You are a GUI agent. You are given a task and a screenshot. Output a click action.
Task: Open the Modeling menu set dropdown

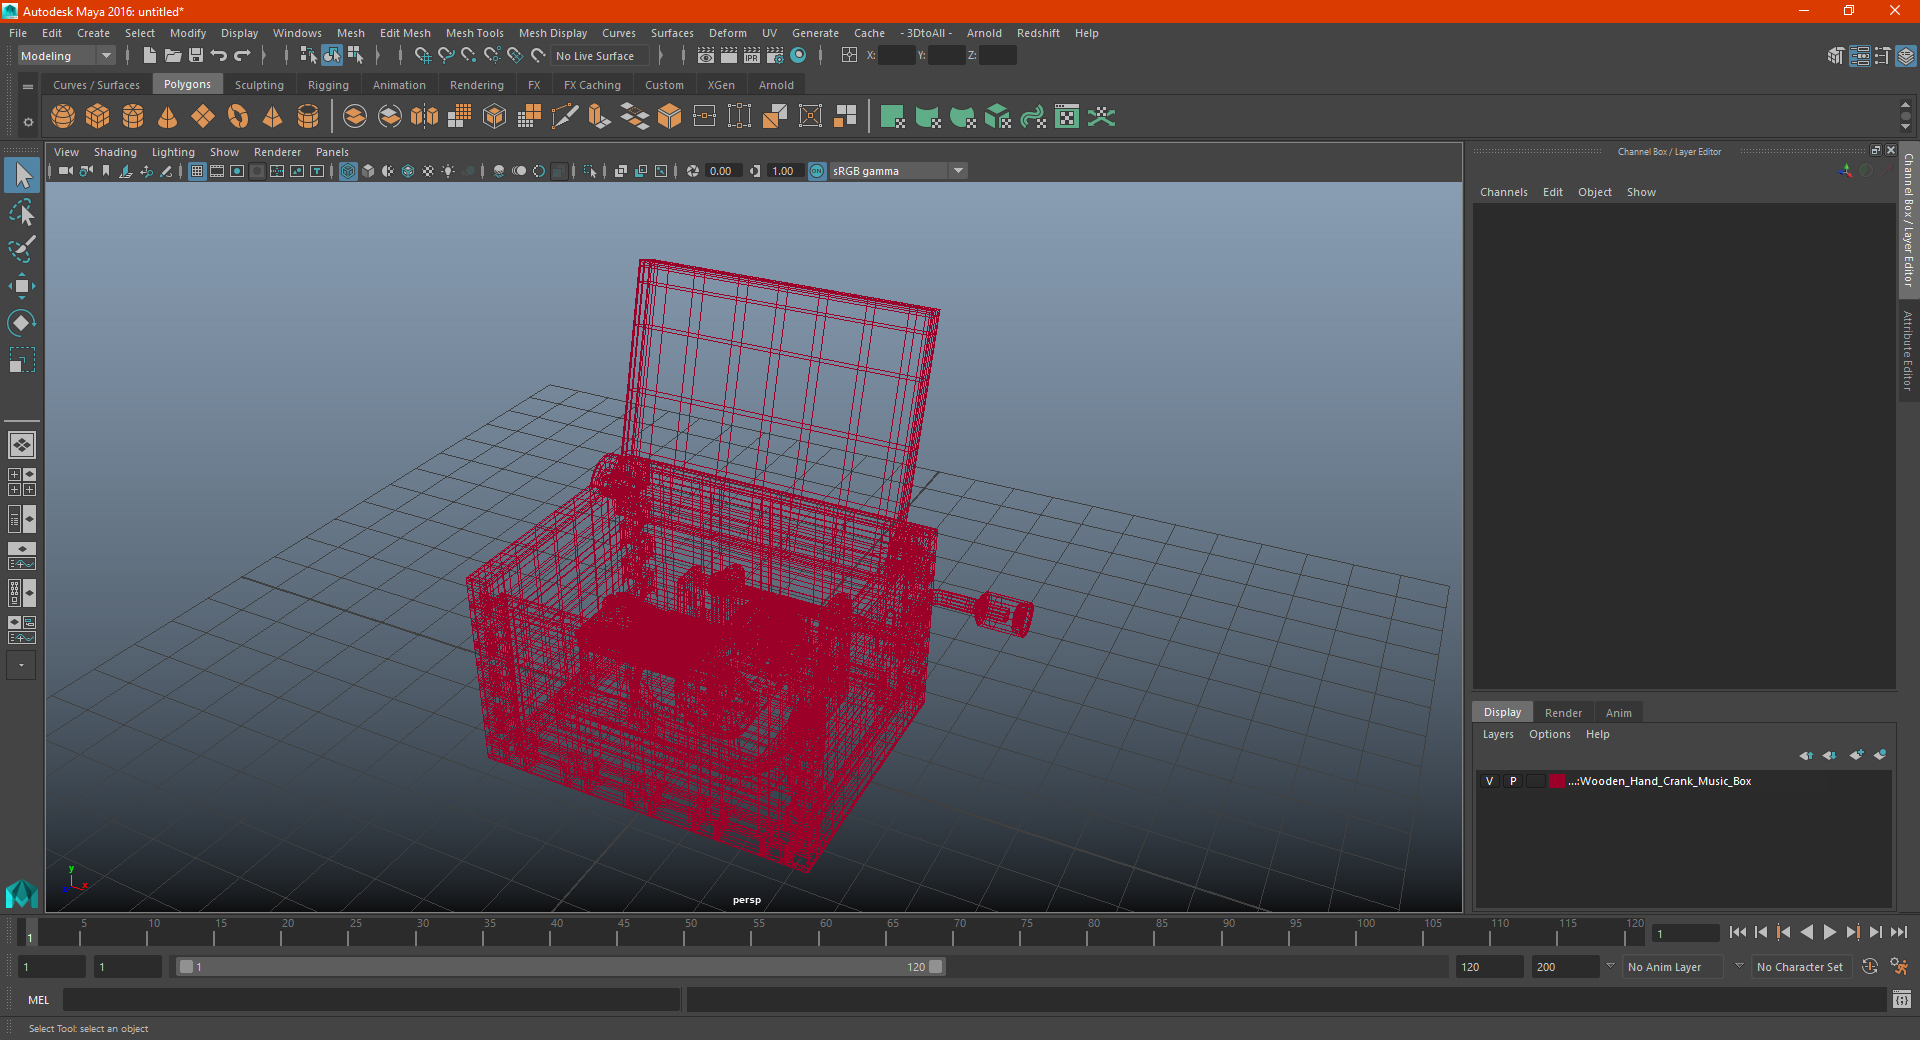(x=66, y=56)
